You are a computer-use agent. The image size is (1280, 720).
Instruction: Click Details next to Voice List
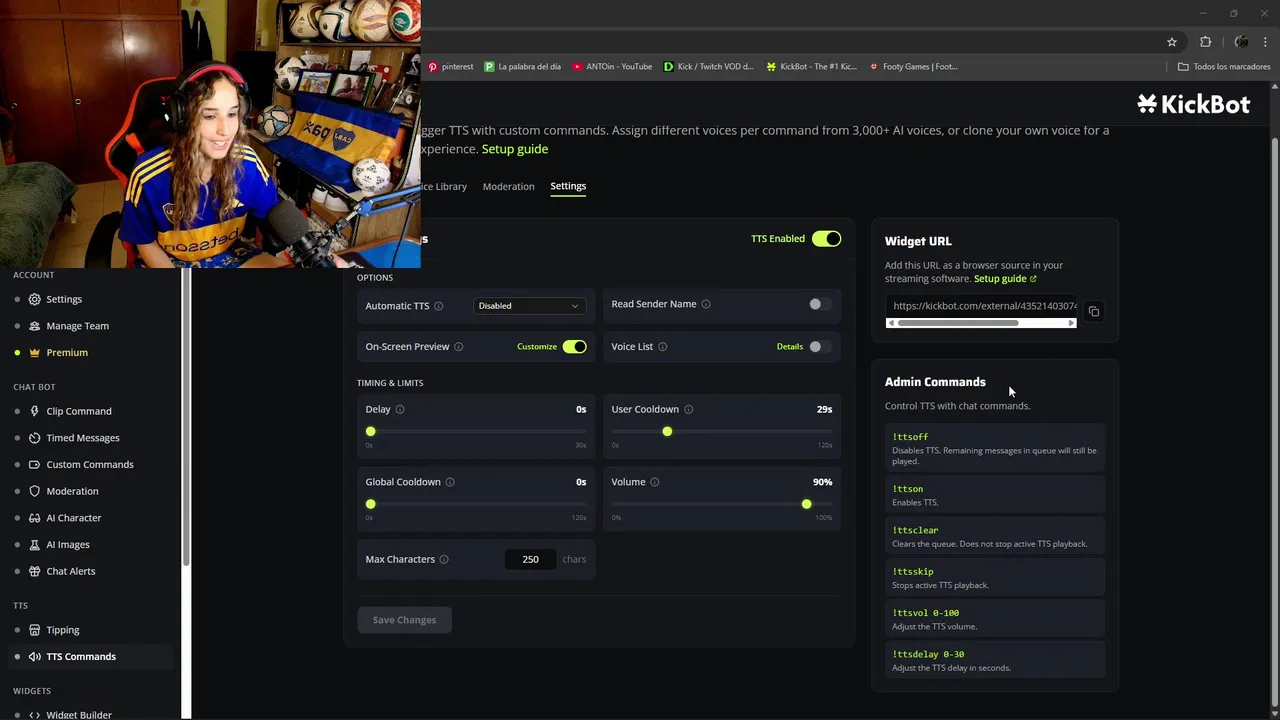[x=790, y=347]
